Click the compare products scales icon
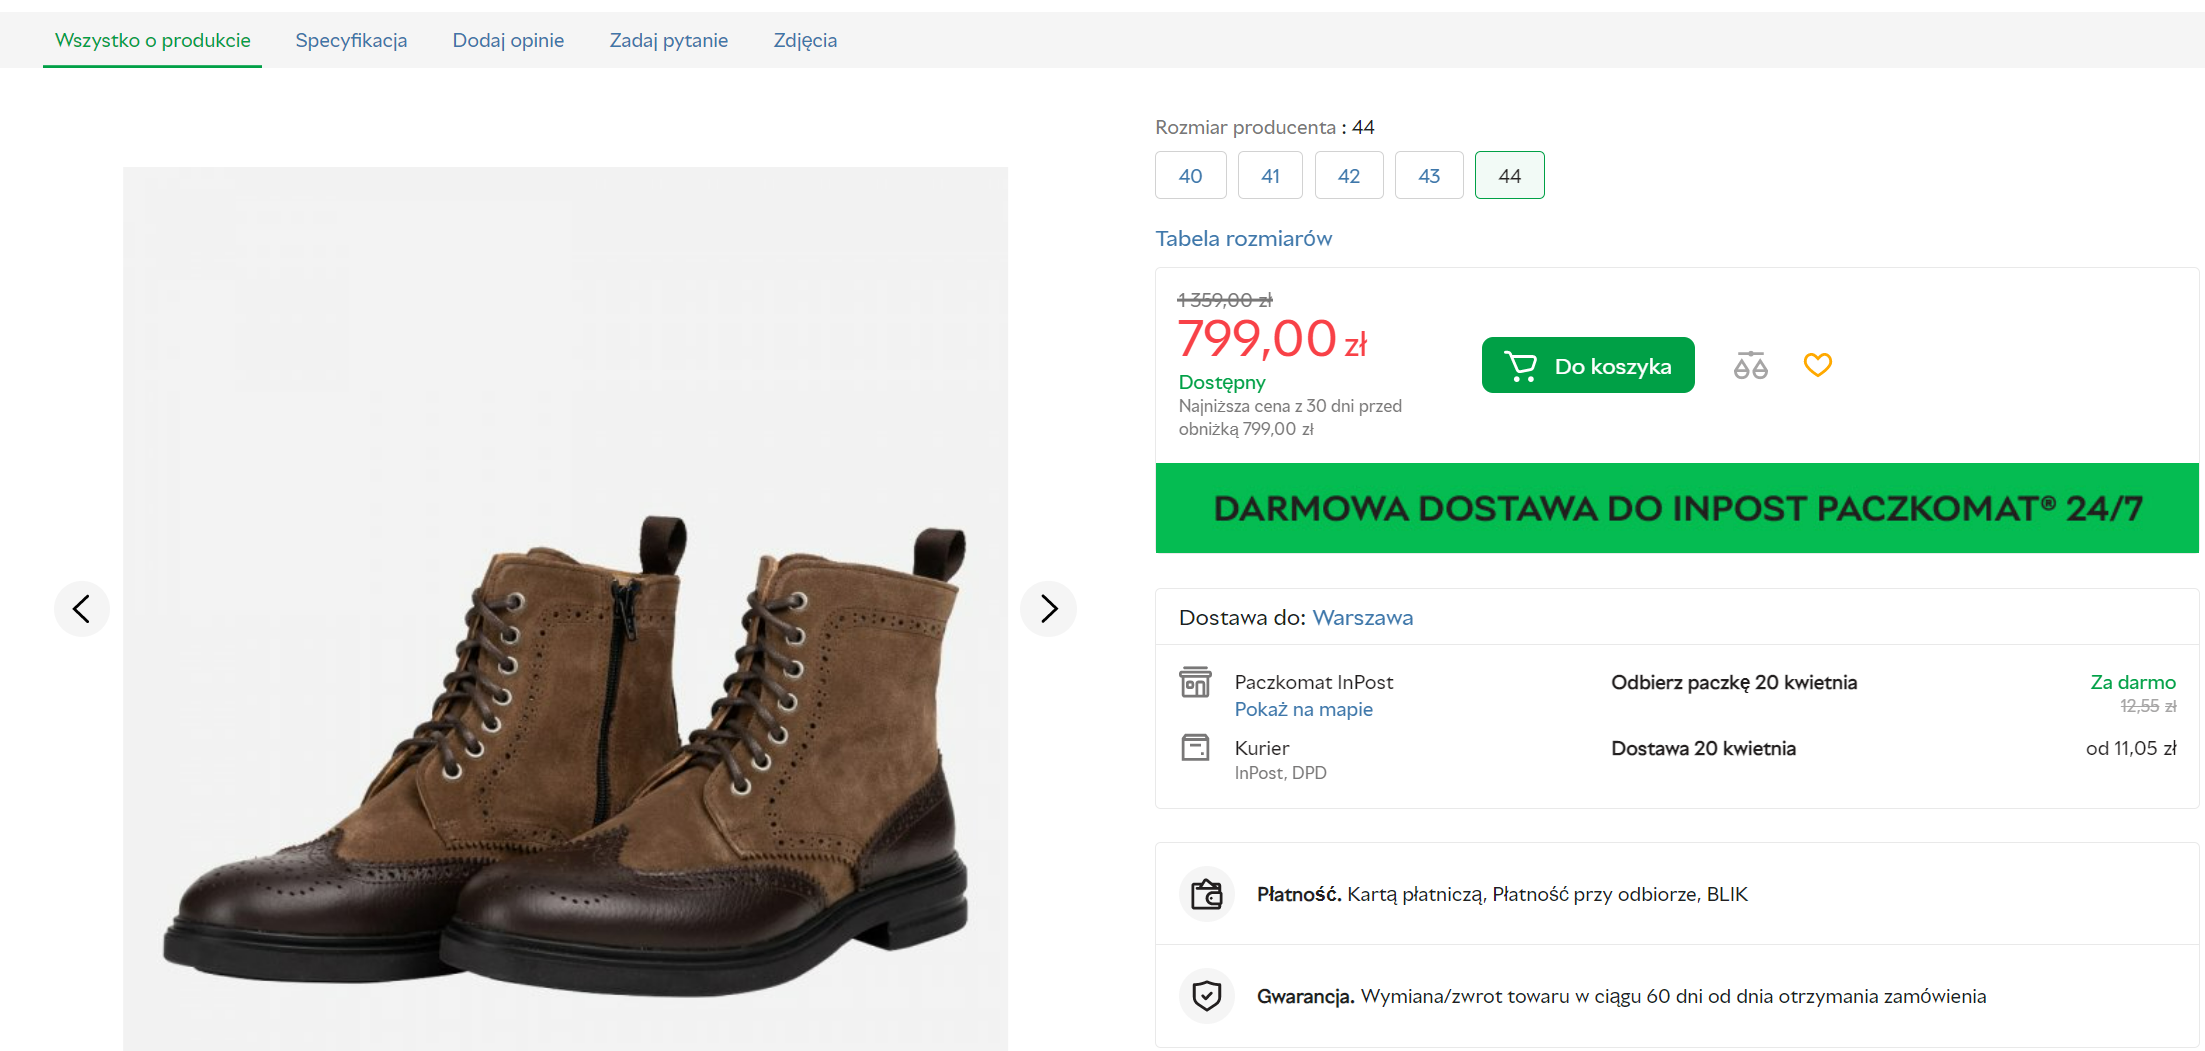This screenshot has height=1051, width=2205. point(1750,366)
